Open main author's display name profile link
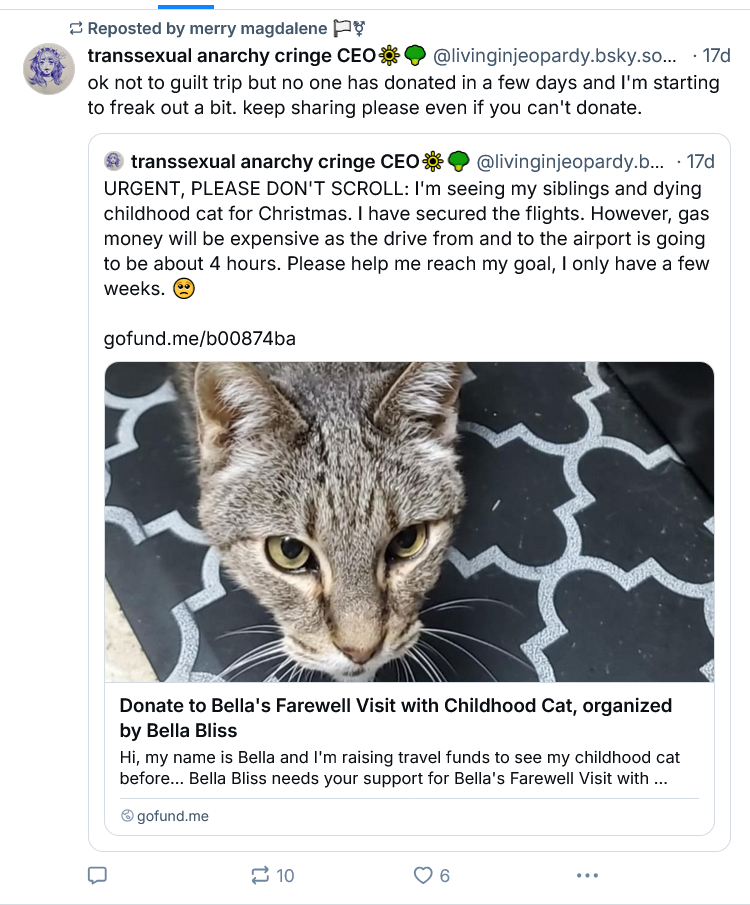The width and height of the screenshot is (750, 905). click(x=231, y=55)
